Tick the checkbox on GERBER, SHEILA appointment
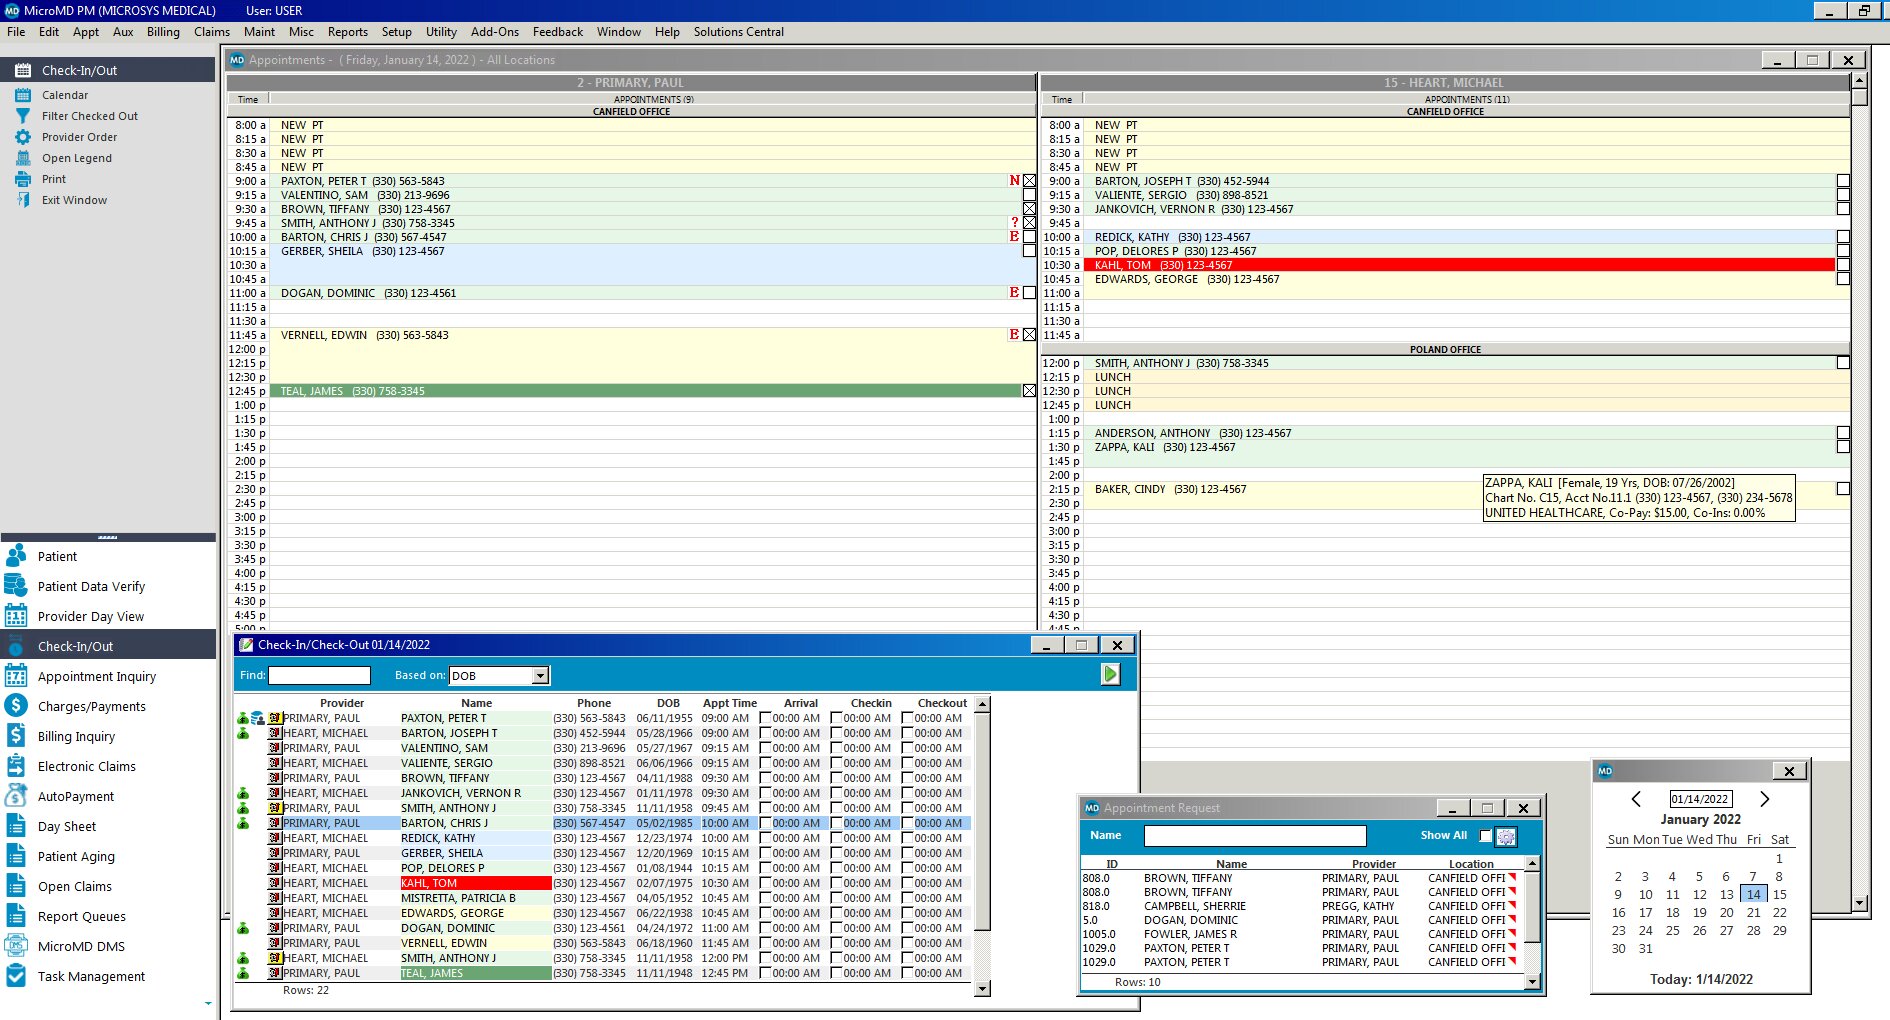This screenshot has height=1020, width=1890. point(1029,251)
